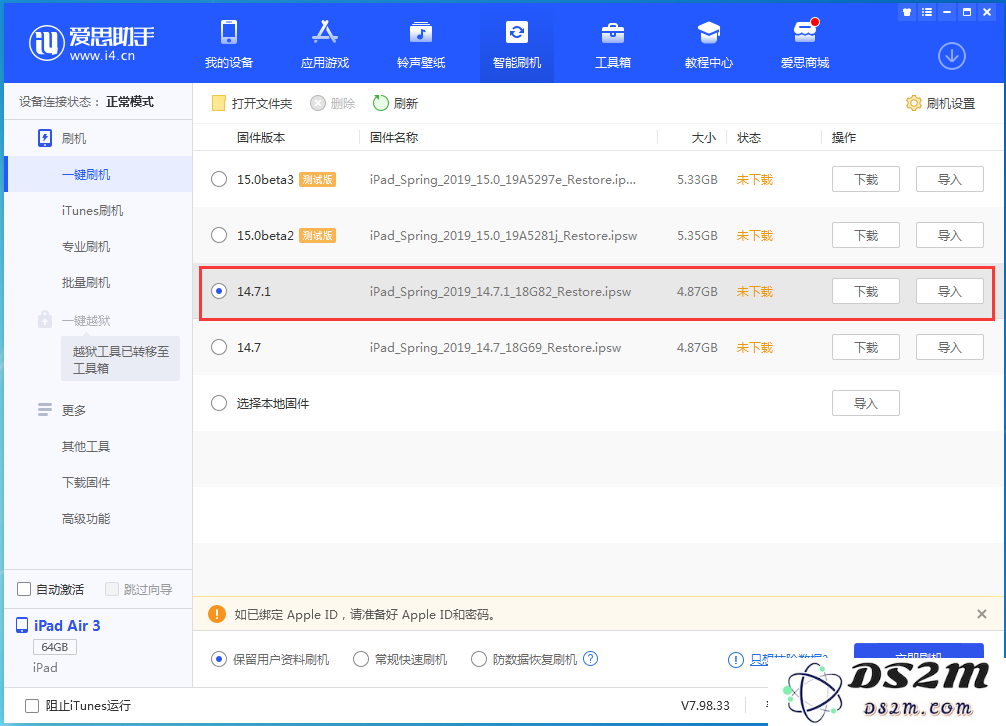Open 应用游戏 apps and games section
This screenshot has height=726, width=1006.
pyautogui.click(x=325, y=44)
